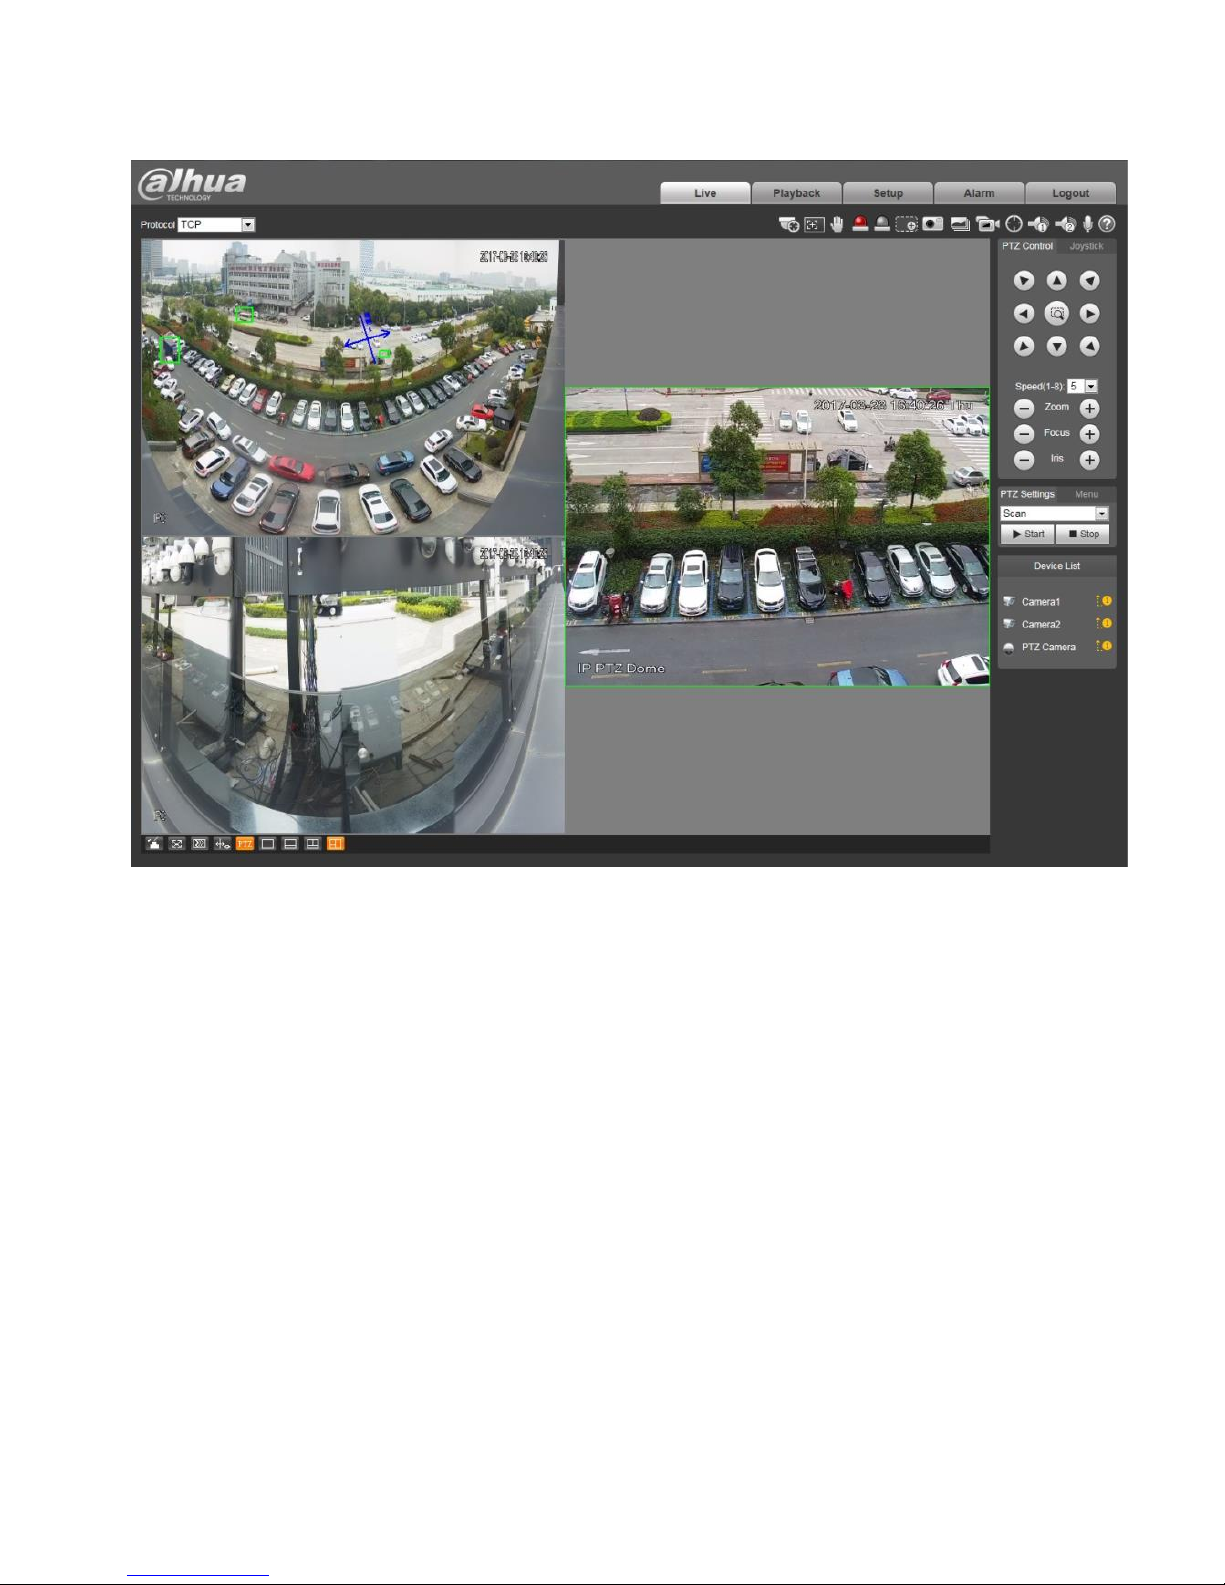1225x1585 pixels.
Task: Increase Iris with plus button
Action: [x=1090, y=460]
